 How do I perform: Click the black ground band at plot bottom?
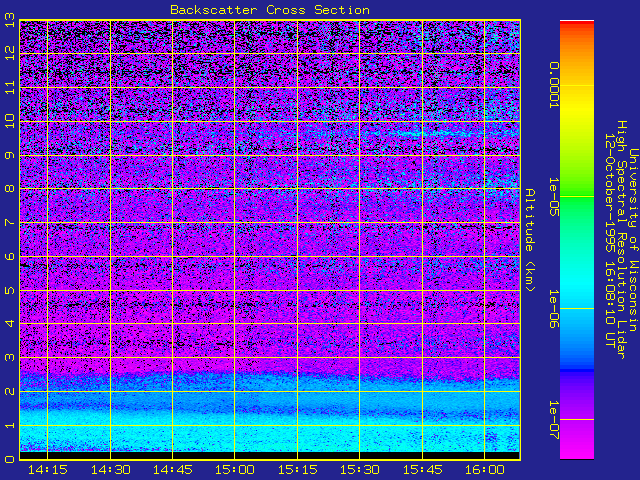point(270,455)
